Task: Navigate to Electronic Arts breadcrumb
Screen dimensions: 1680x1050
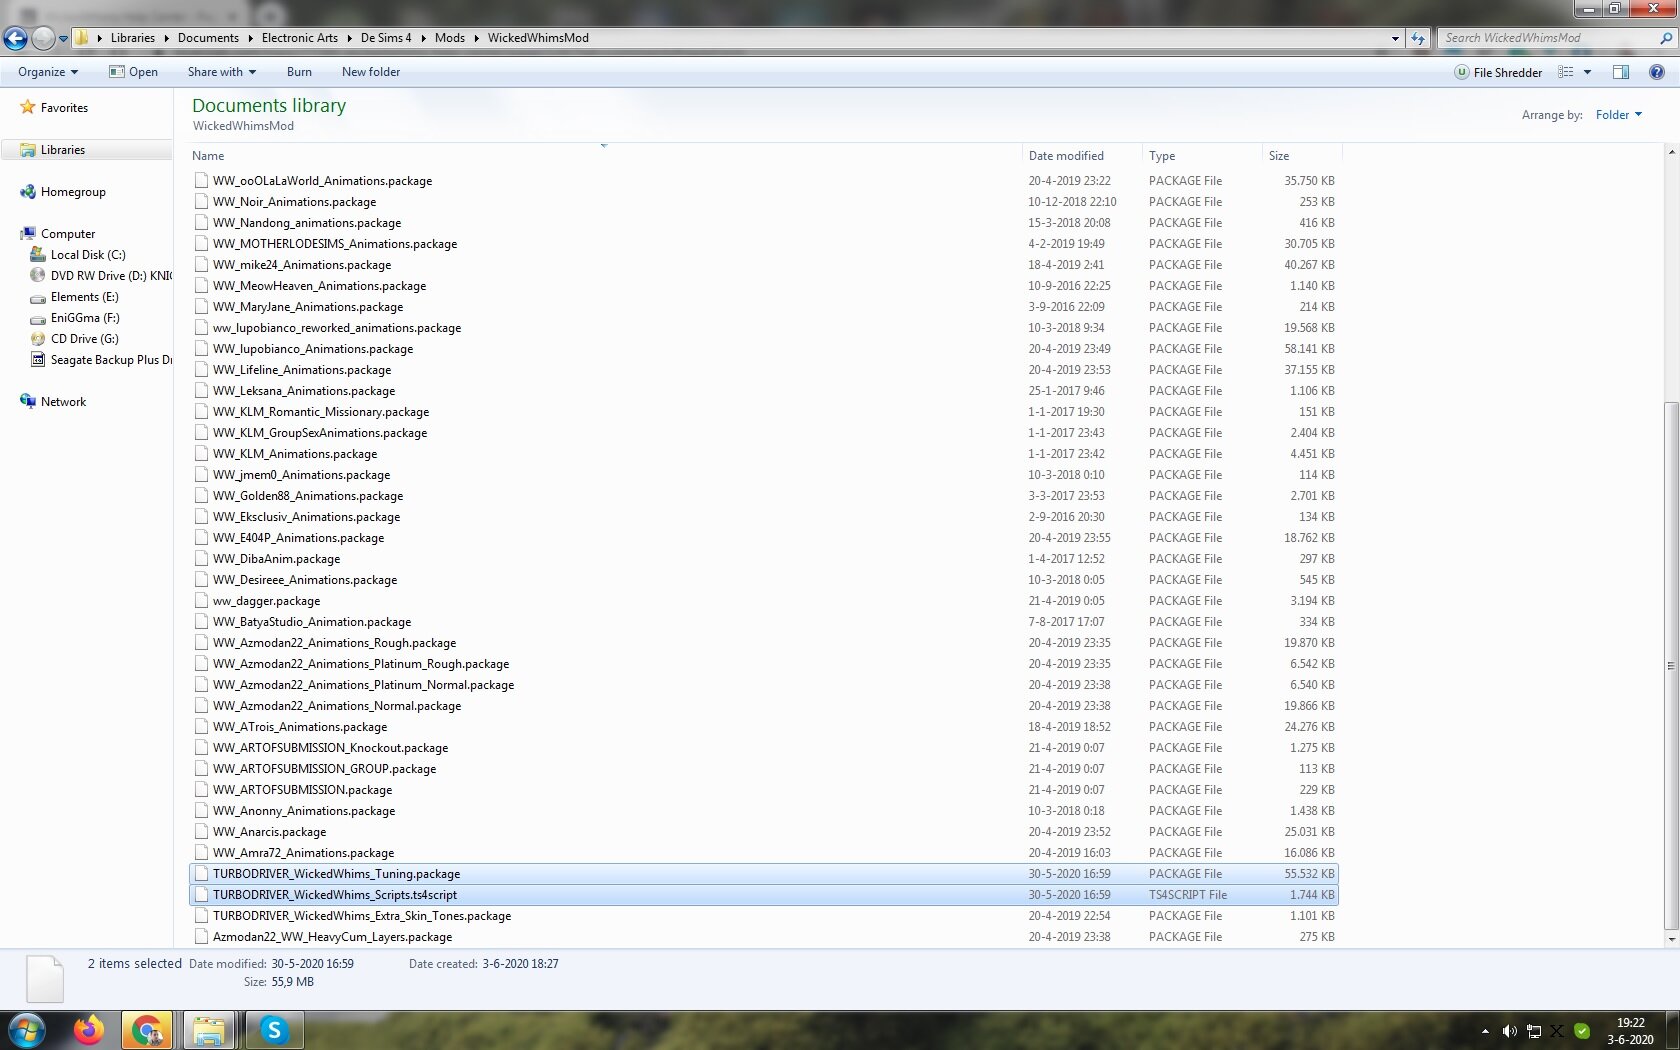Action: 300,38
